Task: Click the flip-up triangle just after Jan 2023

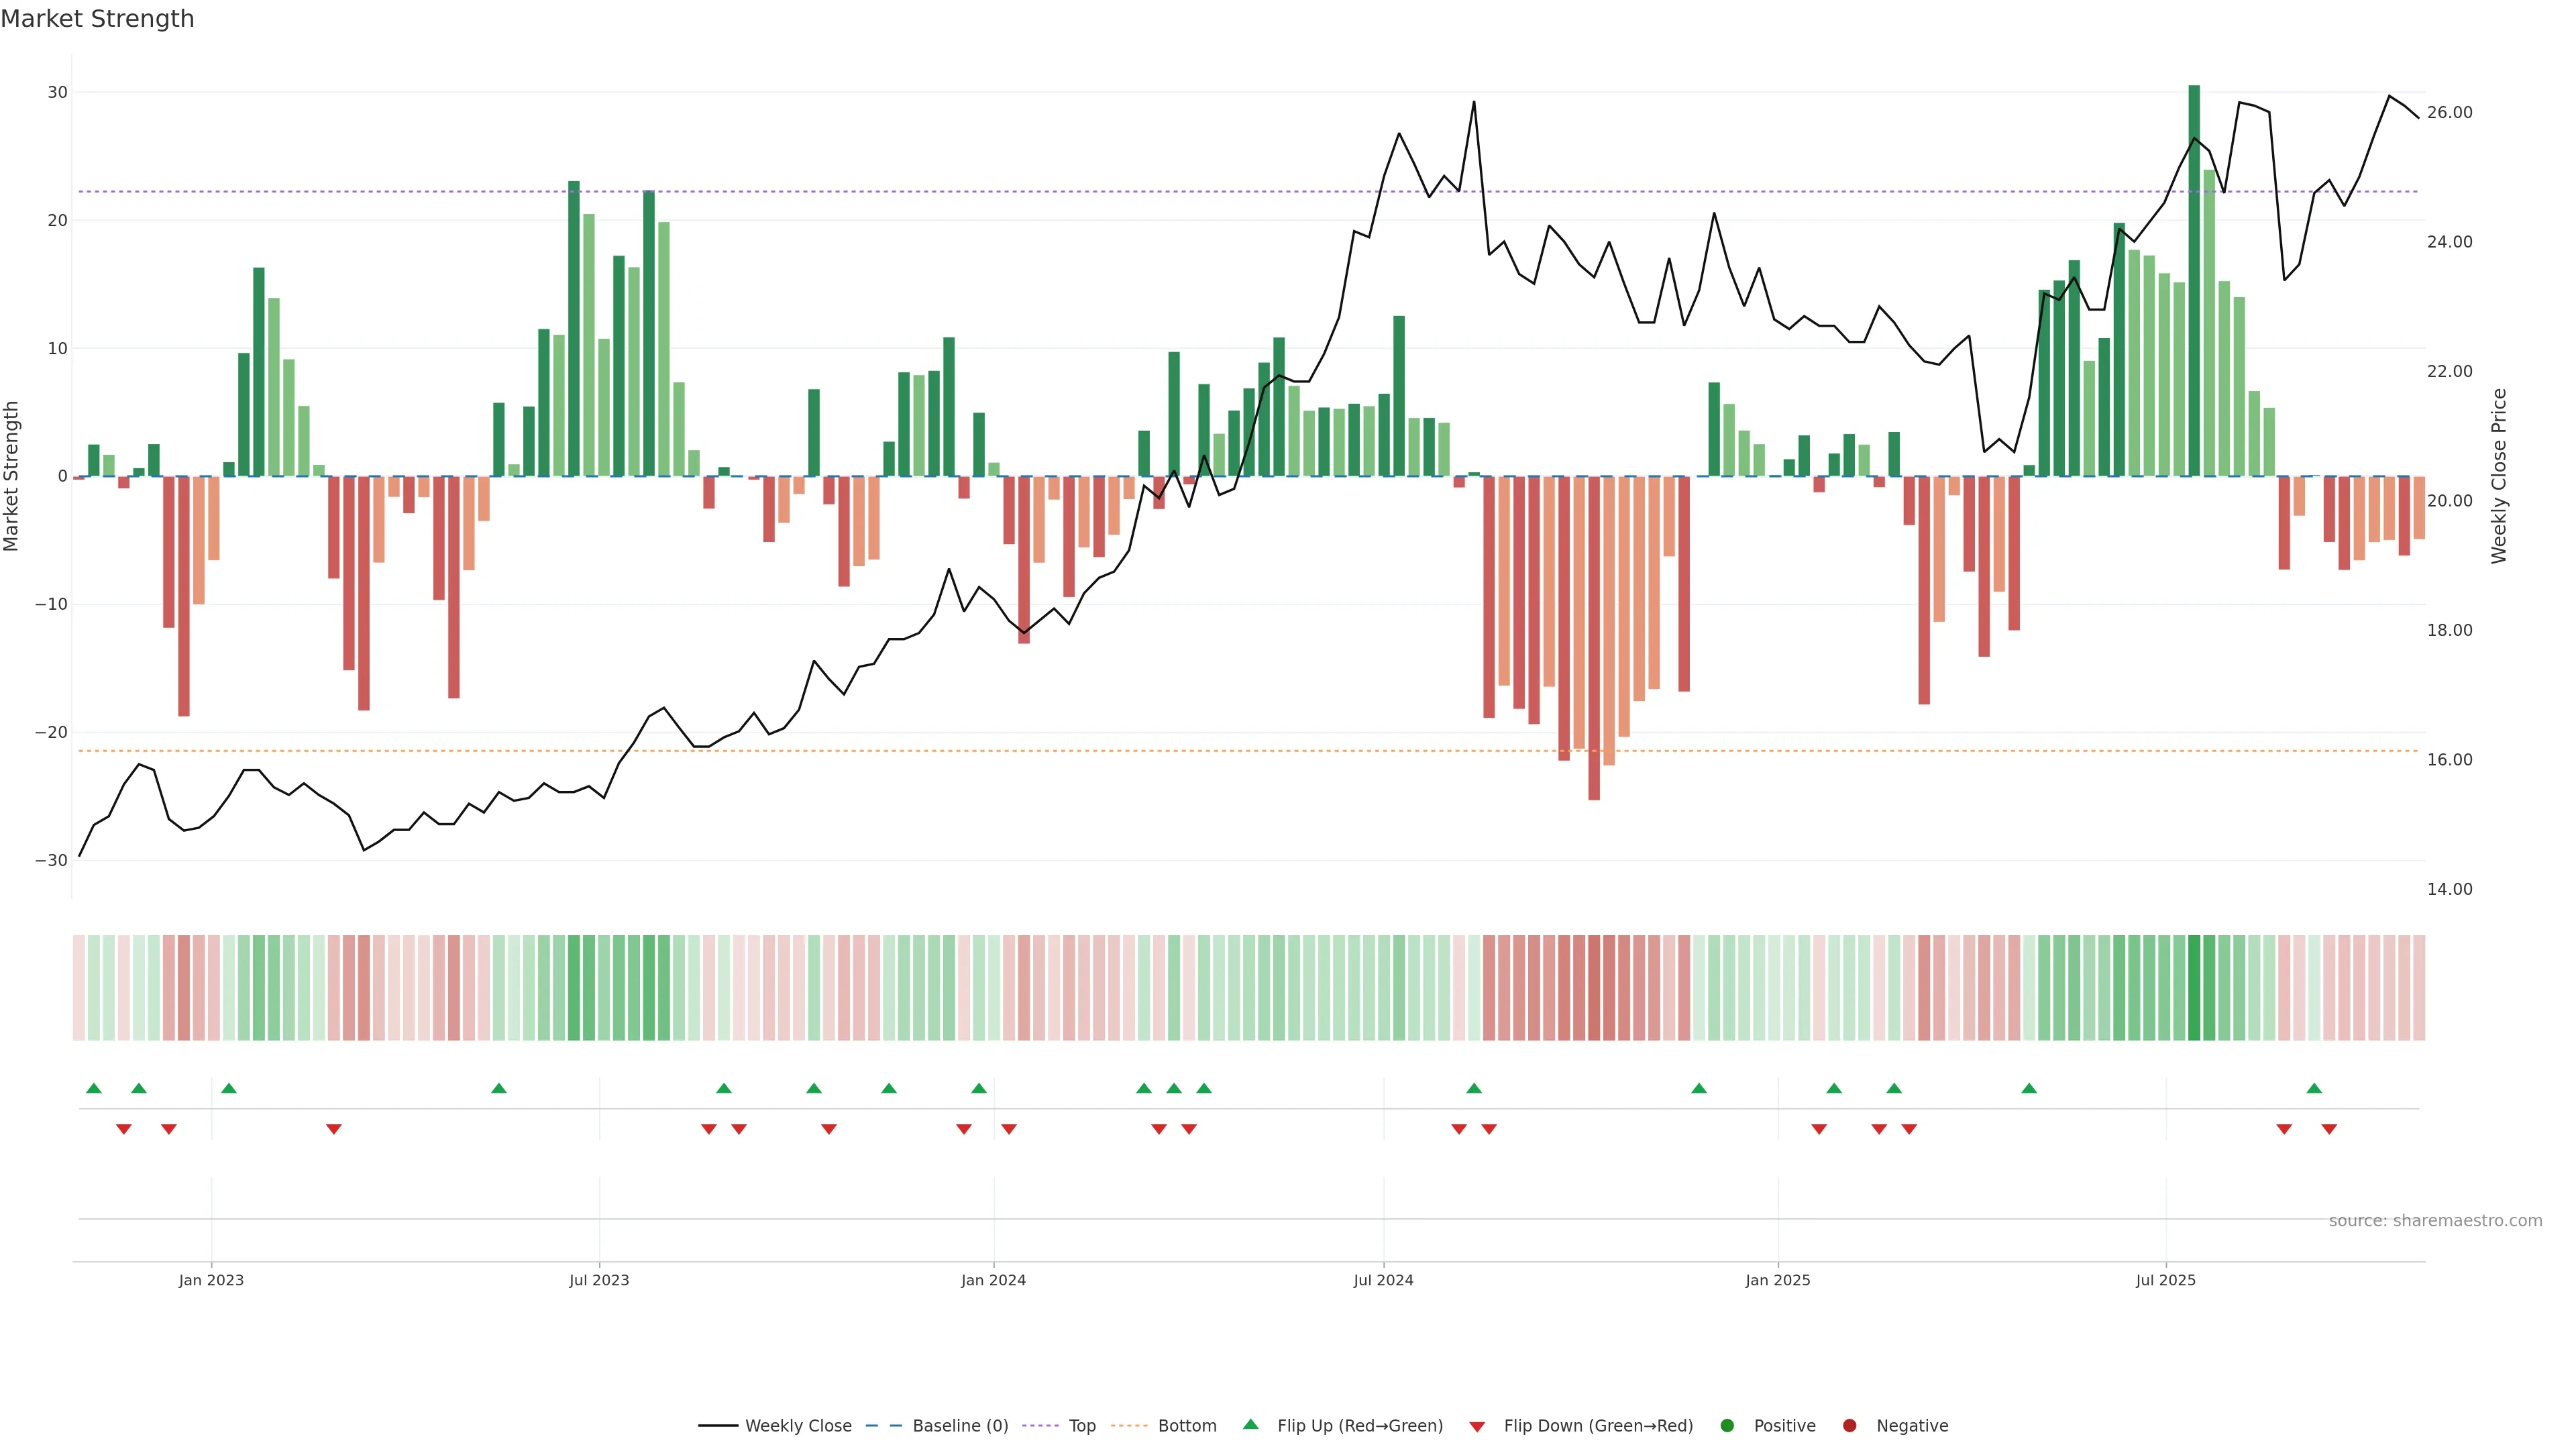Action: [x=229, y=1088]
